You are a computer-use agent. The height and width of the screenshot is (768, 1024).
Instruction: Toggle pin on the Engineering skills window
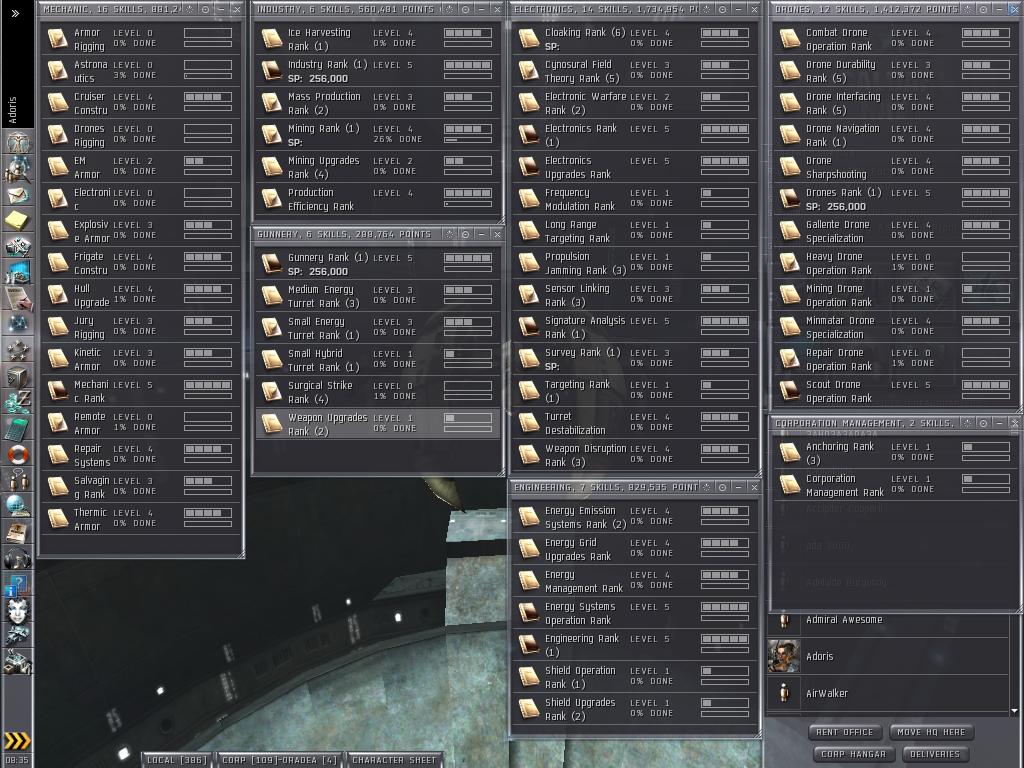point(707,487)
